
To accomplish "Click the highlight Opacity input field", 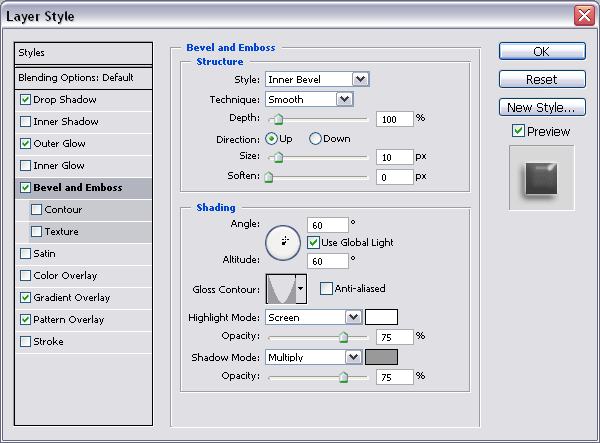I will coord(395,337).
